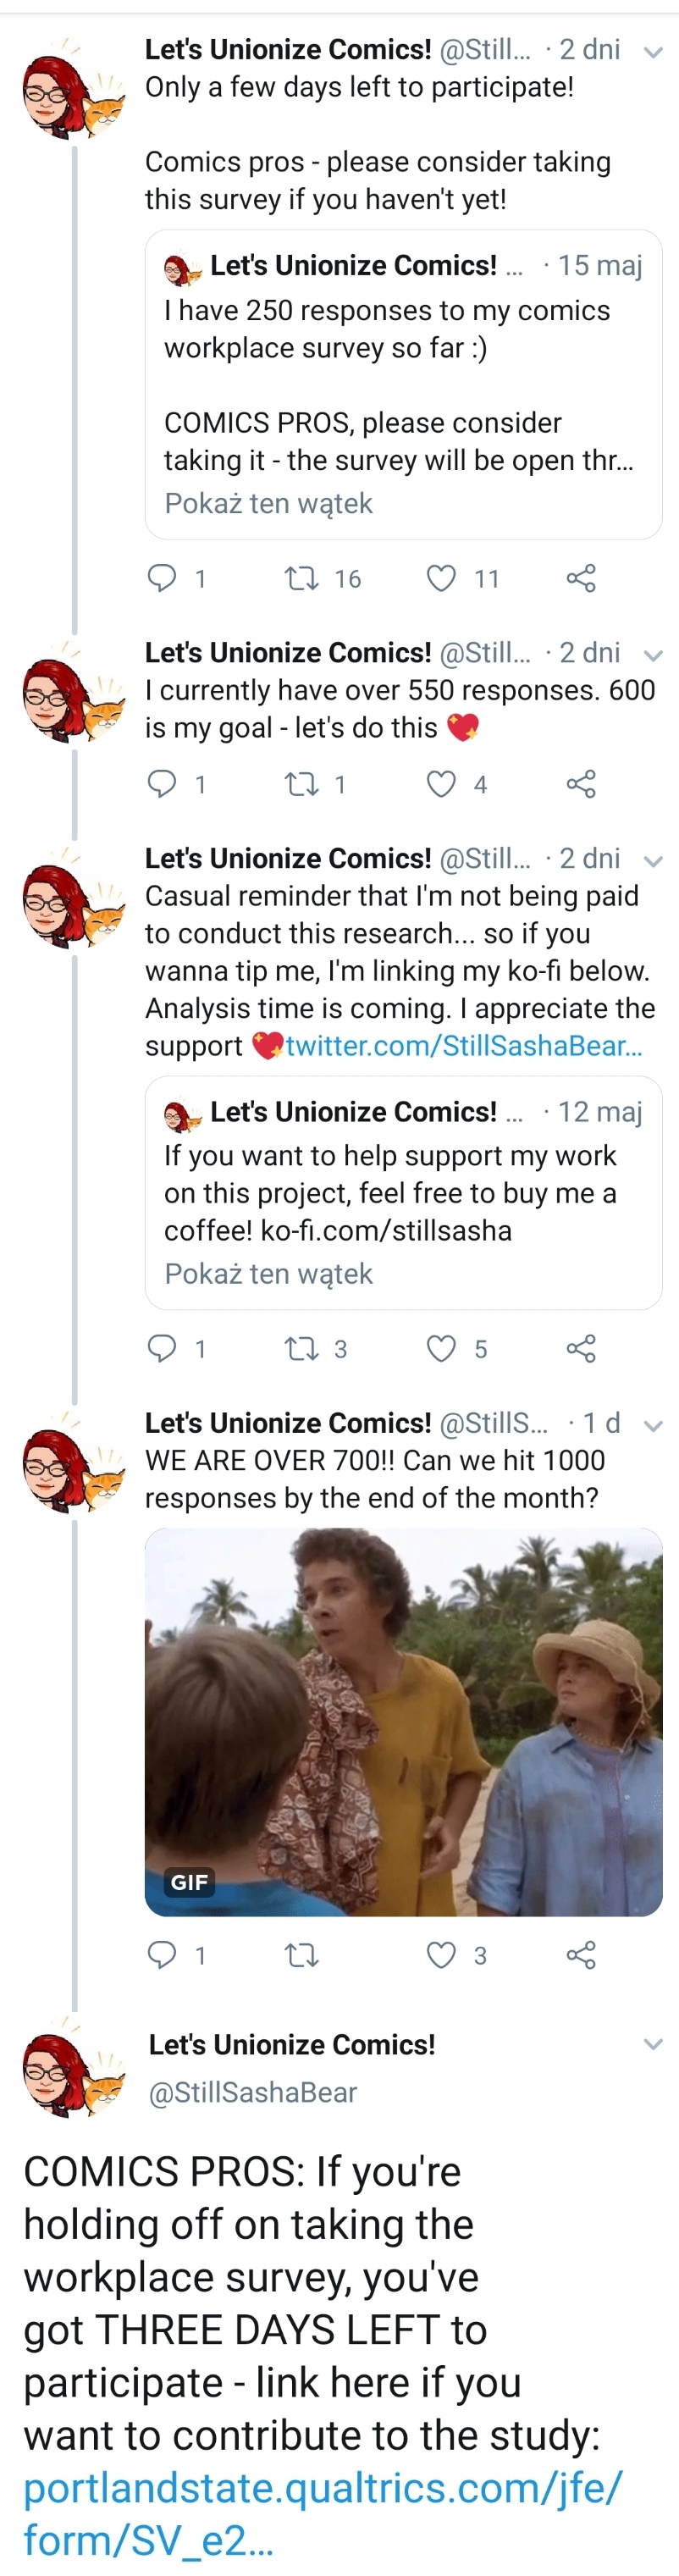The width and height of the screenshot is (679, 2576).
Task: Play the GIF of people on beach
Action: (x=403, y=1722)
